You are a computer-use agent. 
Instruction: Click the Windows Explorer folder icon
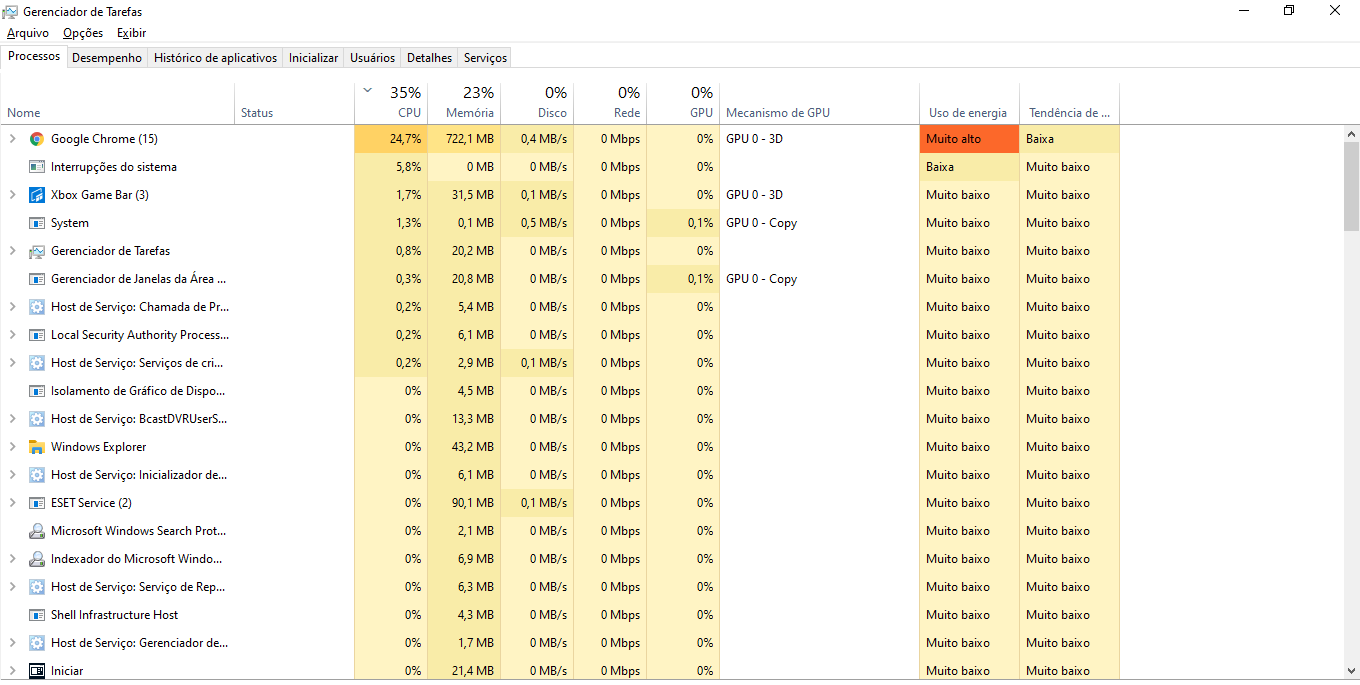tap(37, 447)
